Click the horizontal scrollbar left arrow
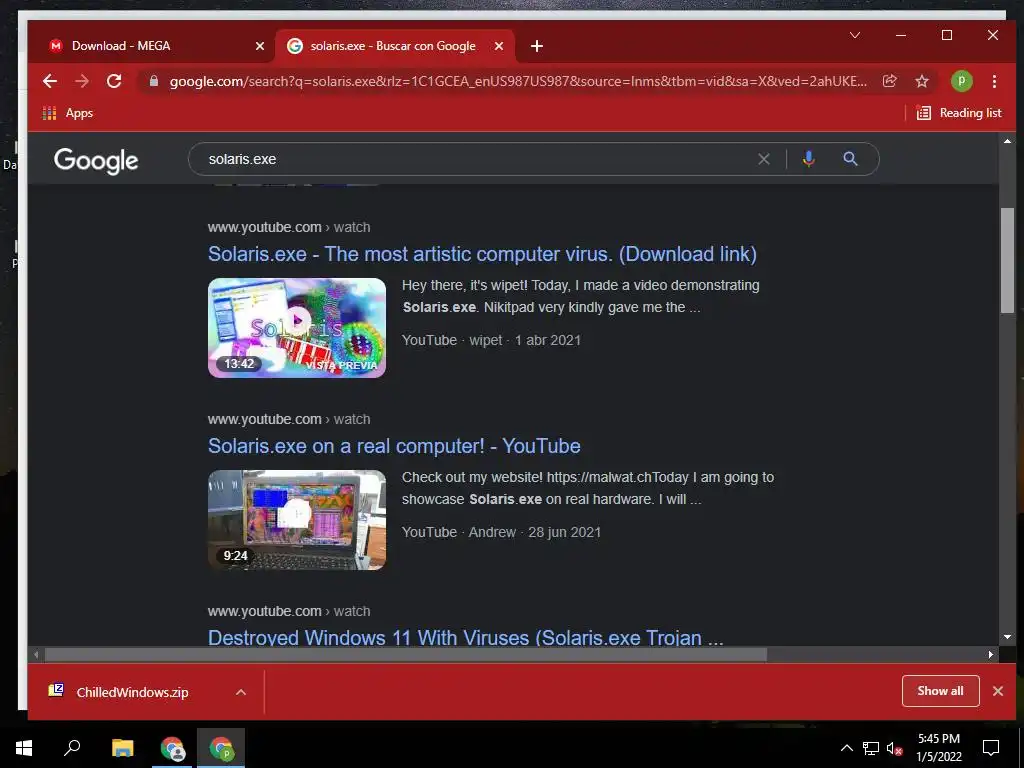Image resolution: width=1024 pixels, height=768 pixels. click(x=36, y=654)
